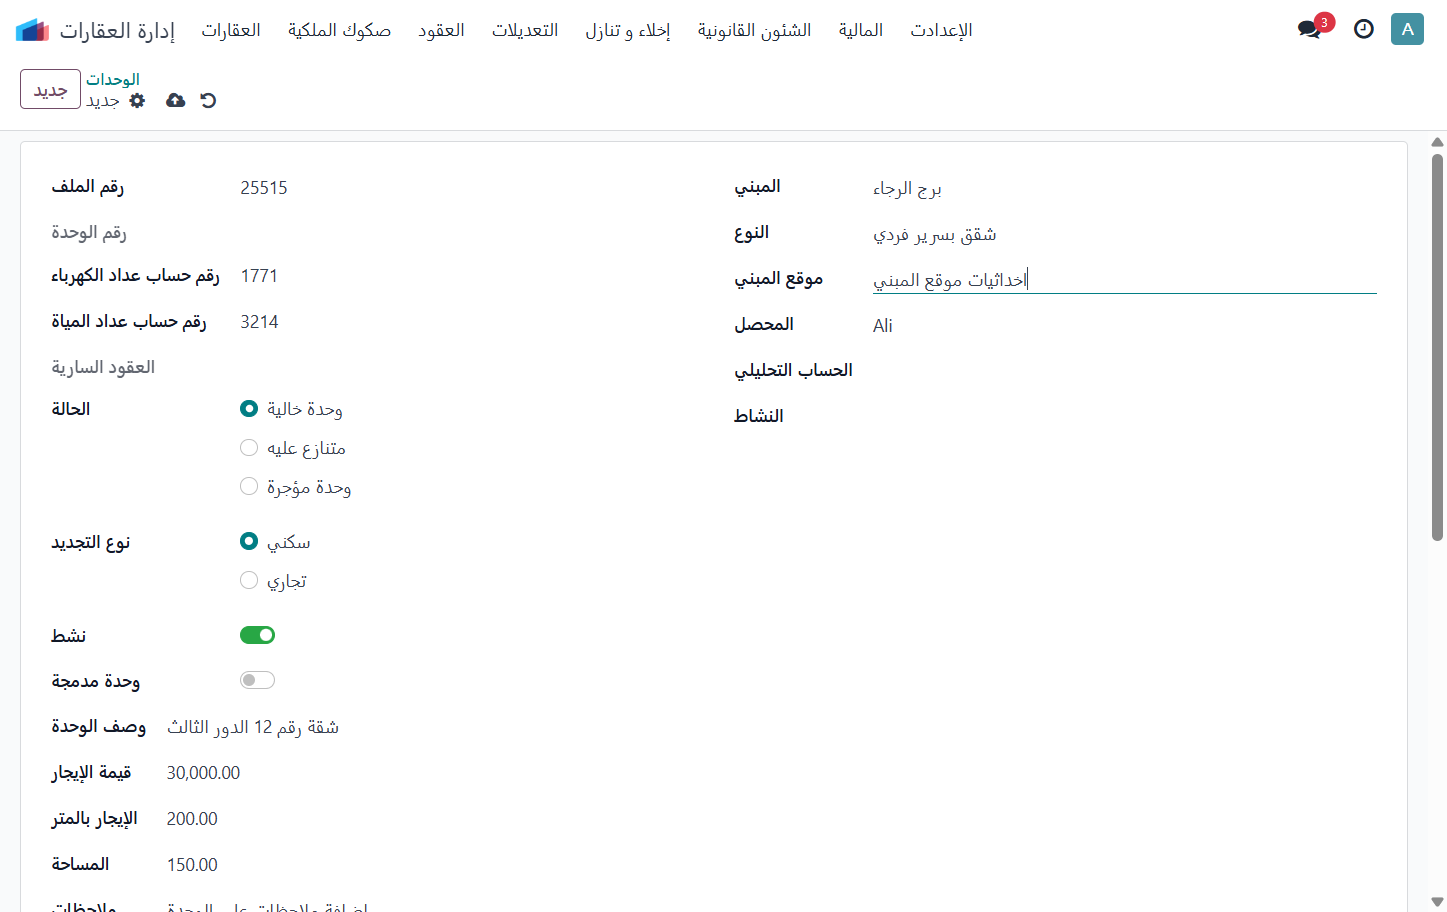1447x912 pixels.
Task: Discard changes with the undo arrow icon
Action: [x=208, y=100]
